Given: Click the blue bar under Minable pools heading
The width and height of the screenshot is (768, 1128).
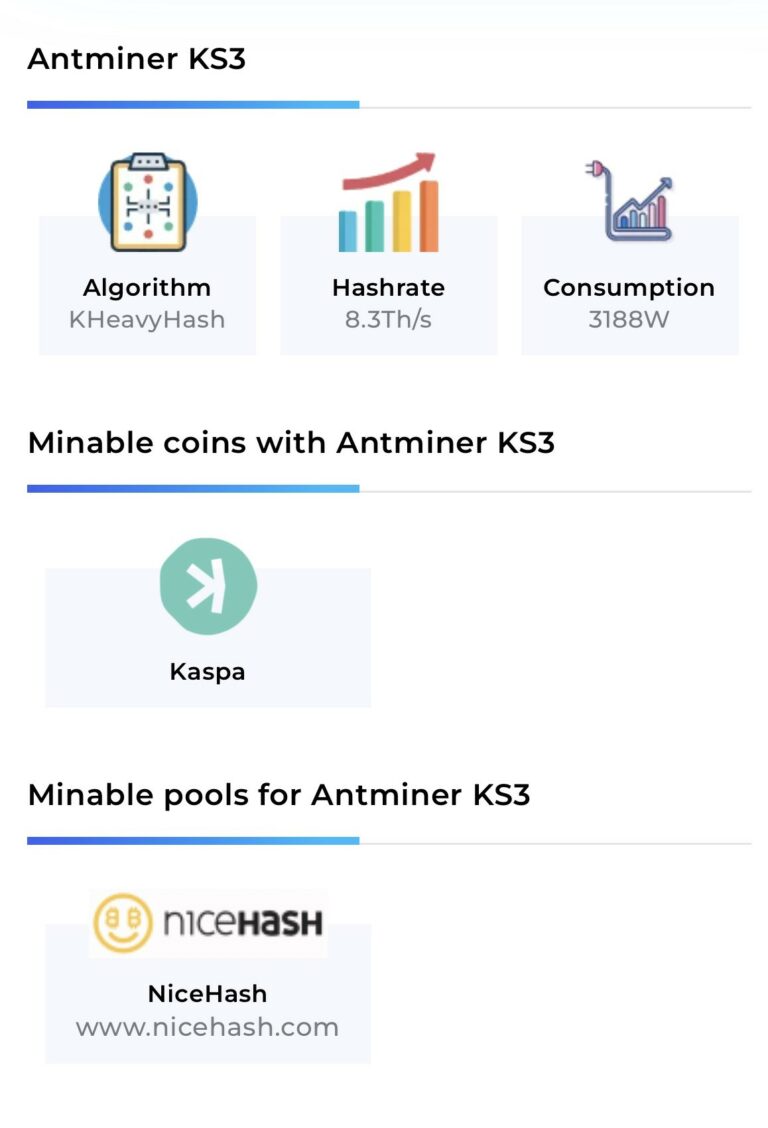Looking at the screenshot, I should (x=193, y=841).
